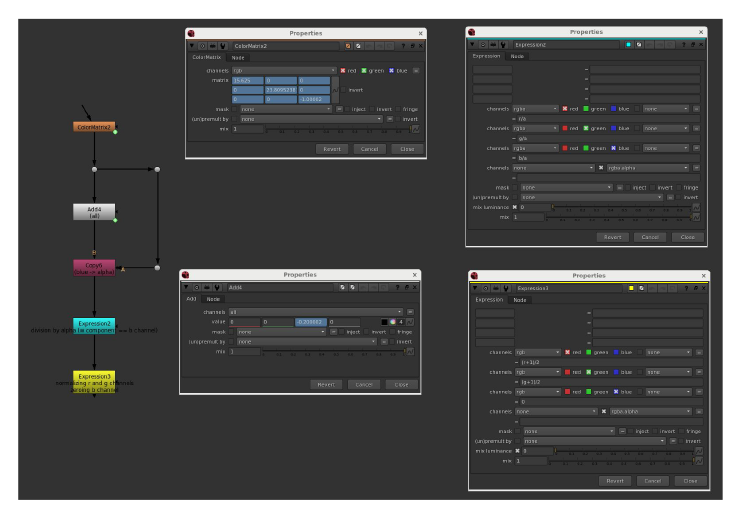Viewport: 739px width, 515px height.
Task: Click the Revert button in Expression2 properties
Action: 610,237
